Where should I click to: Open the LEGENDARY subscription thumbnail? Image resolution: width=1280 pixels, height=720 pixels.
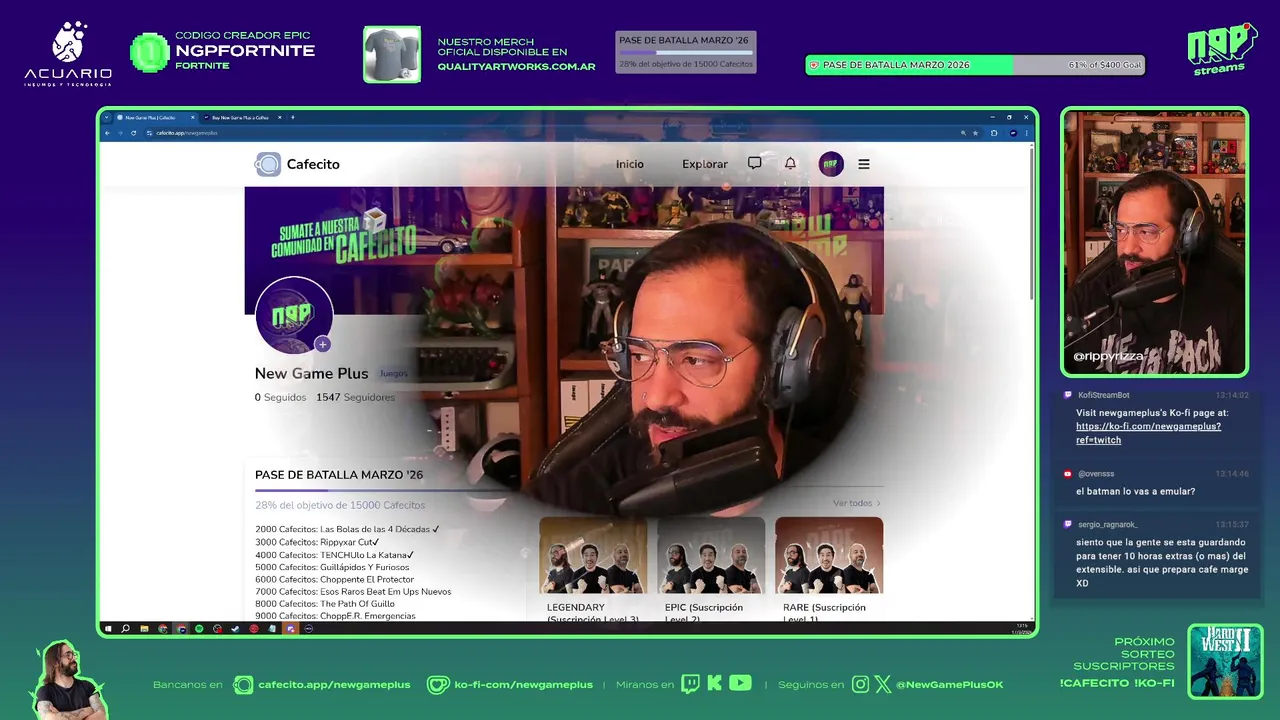[593, 555]
